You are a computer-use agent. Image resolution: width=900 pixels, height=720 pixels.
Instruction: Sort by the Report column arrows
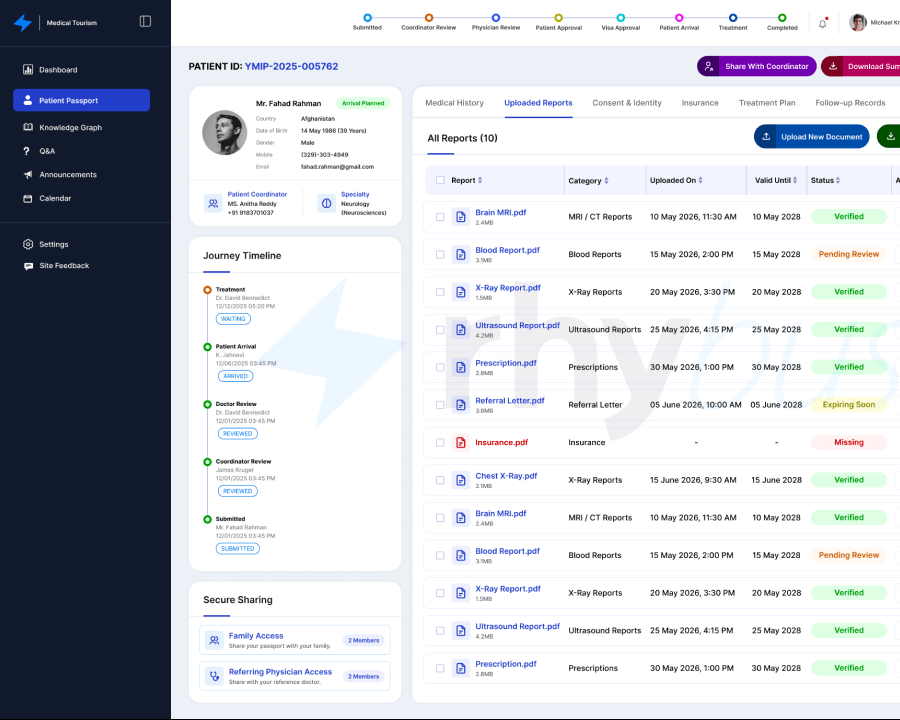tap(480, 180)
